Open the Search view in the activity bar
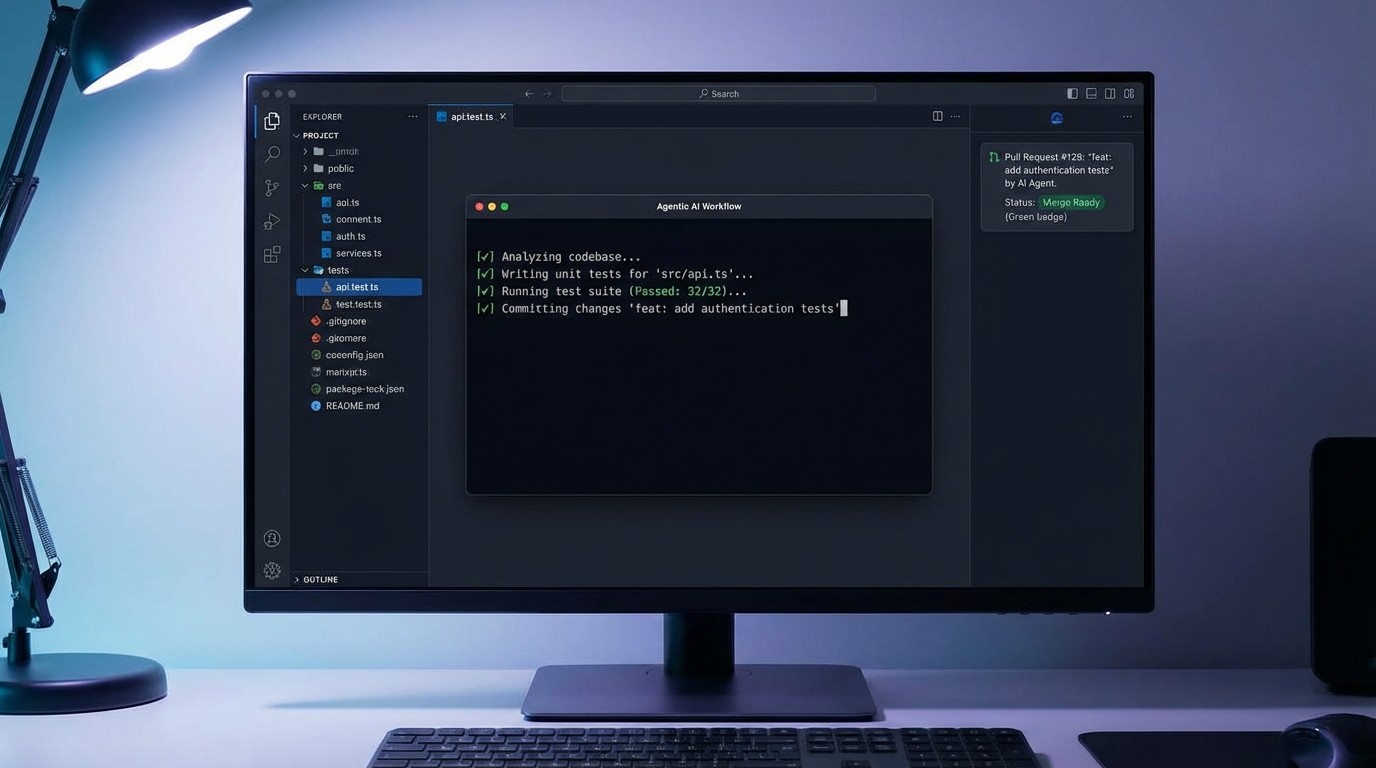The image size is (1376, 768). pyautogui.click(x=271, y=154)
